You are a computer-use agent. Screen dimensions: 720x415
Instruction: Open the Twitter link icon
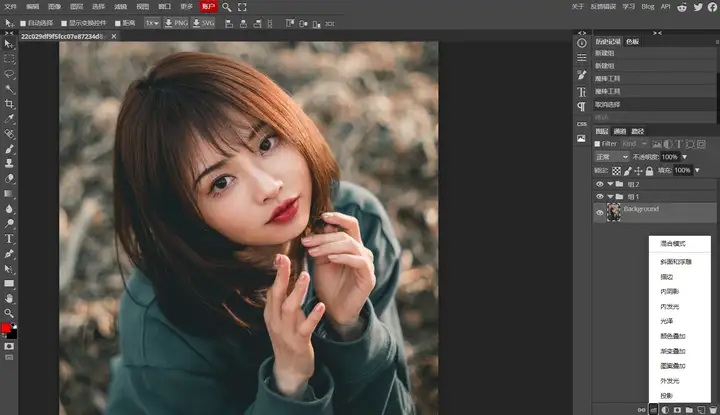[x=696, y=6]
